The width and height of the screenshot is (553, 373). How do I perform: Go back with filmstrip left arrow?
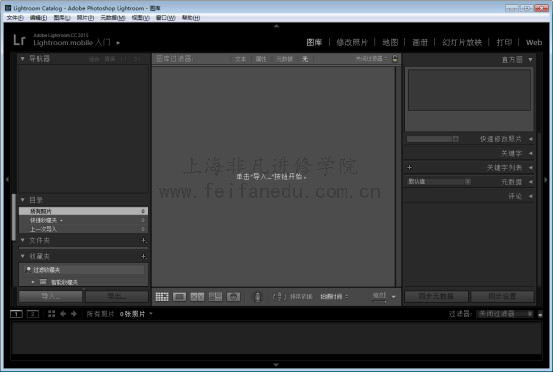pyautogui.click(x=63, y=314)
